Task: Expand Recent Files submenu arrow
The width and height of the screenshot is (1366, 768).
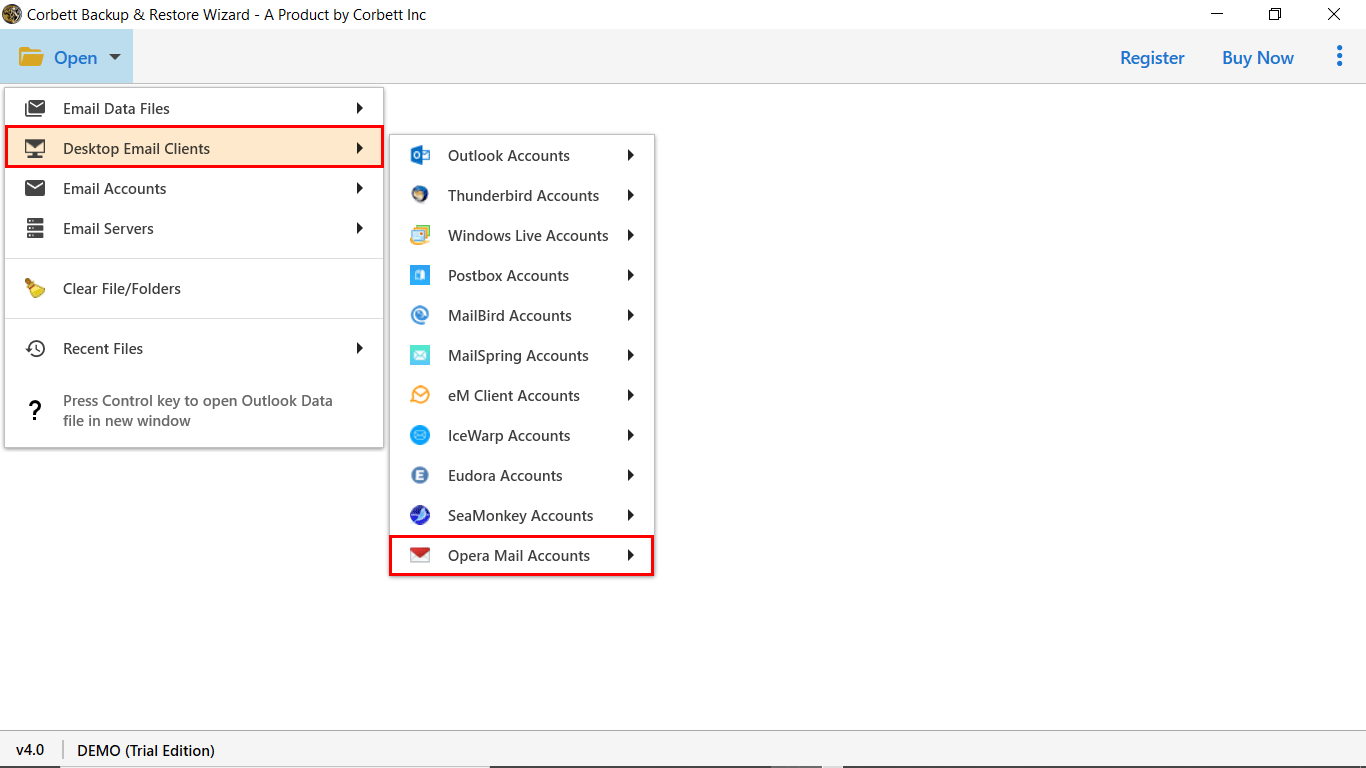Action: pyautogui.click(x=359, y=348)
